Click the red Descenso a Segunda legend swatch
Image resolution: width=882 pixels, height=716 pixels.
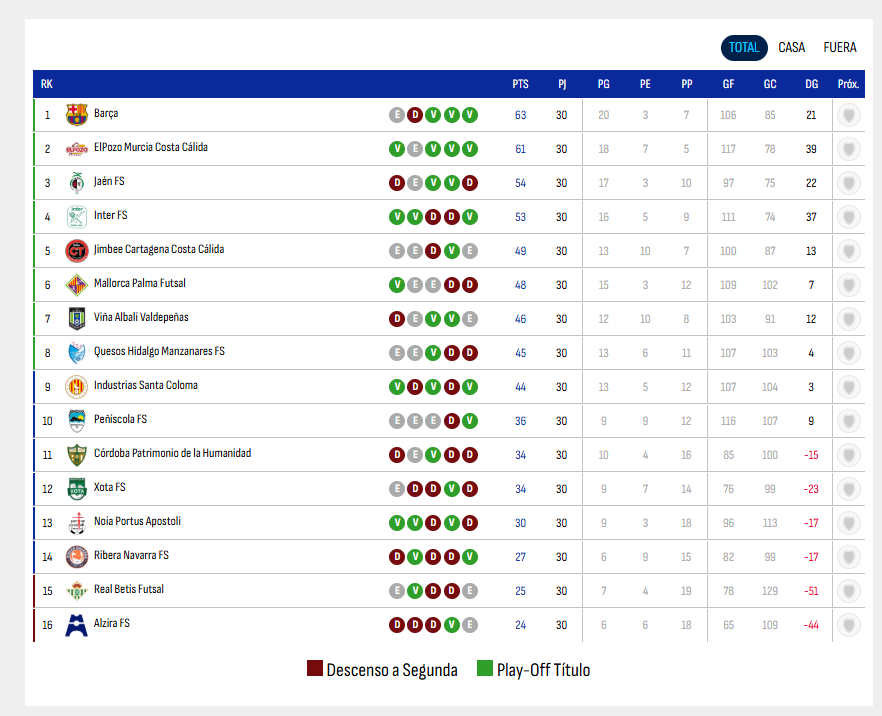(x=314, y=668)
